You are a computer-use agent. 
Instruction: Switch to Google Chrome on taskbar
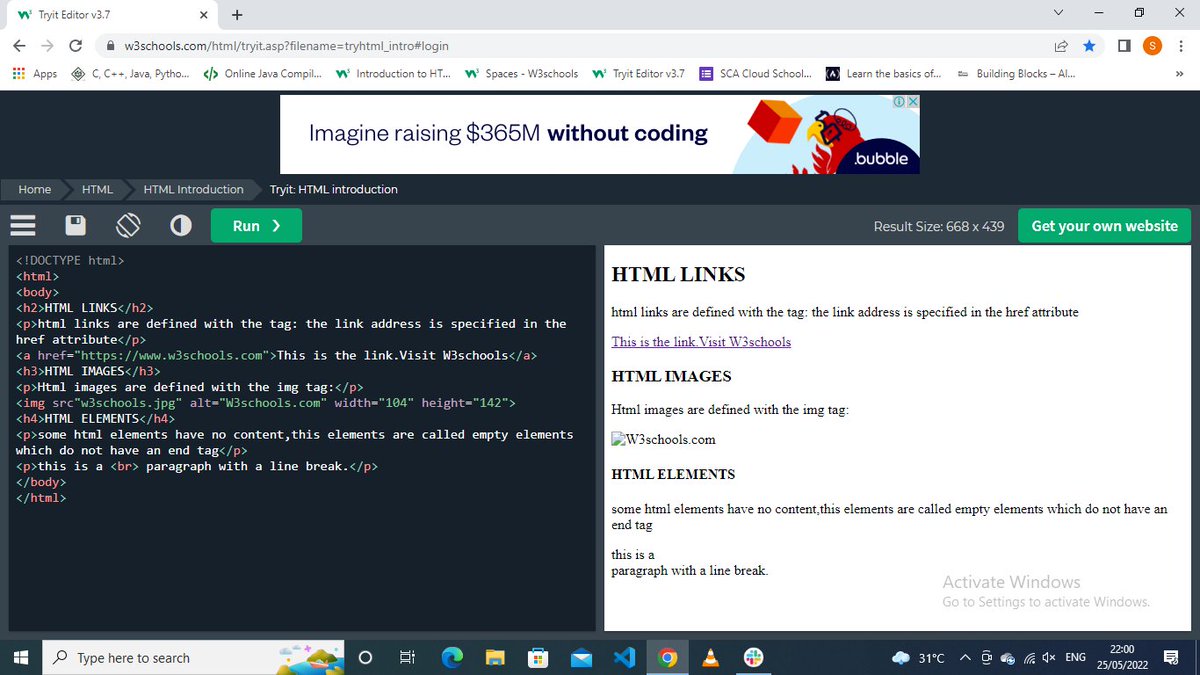(x=668, y=657)
